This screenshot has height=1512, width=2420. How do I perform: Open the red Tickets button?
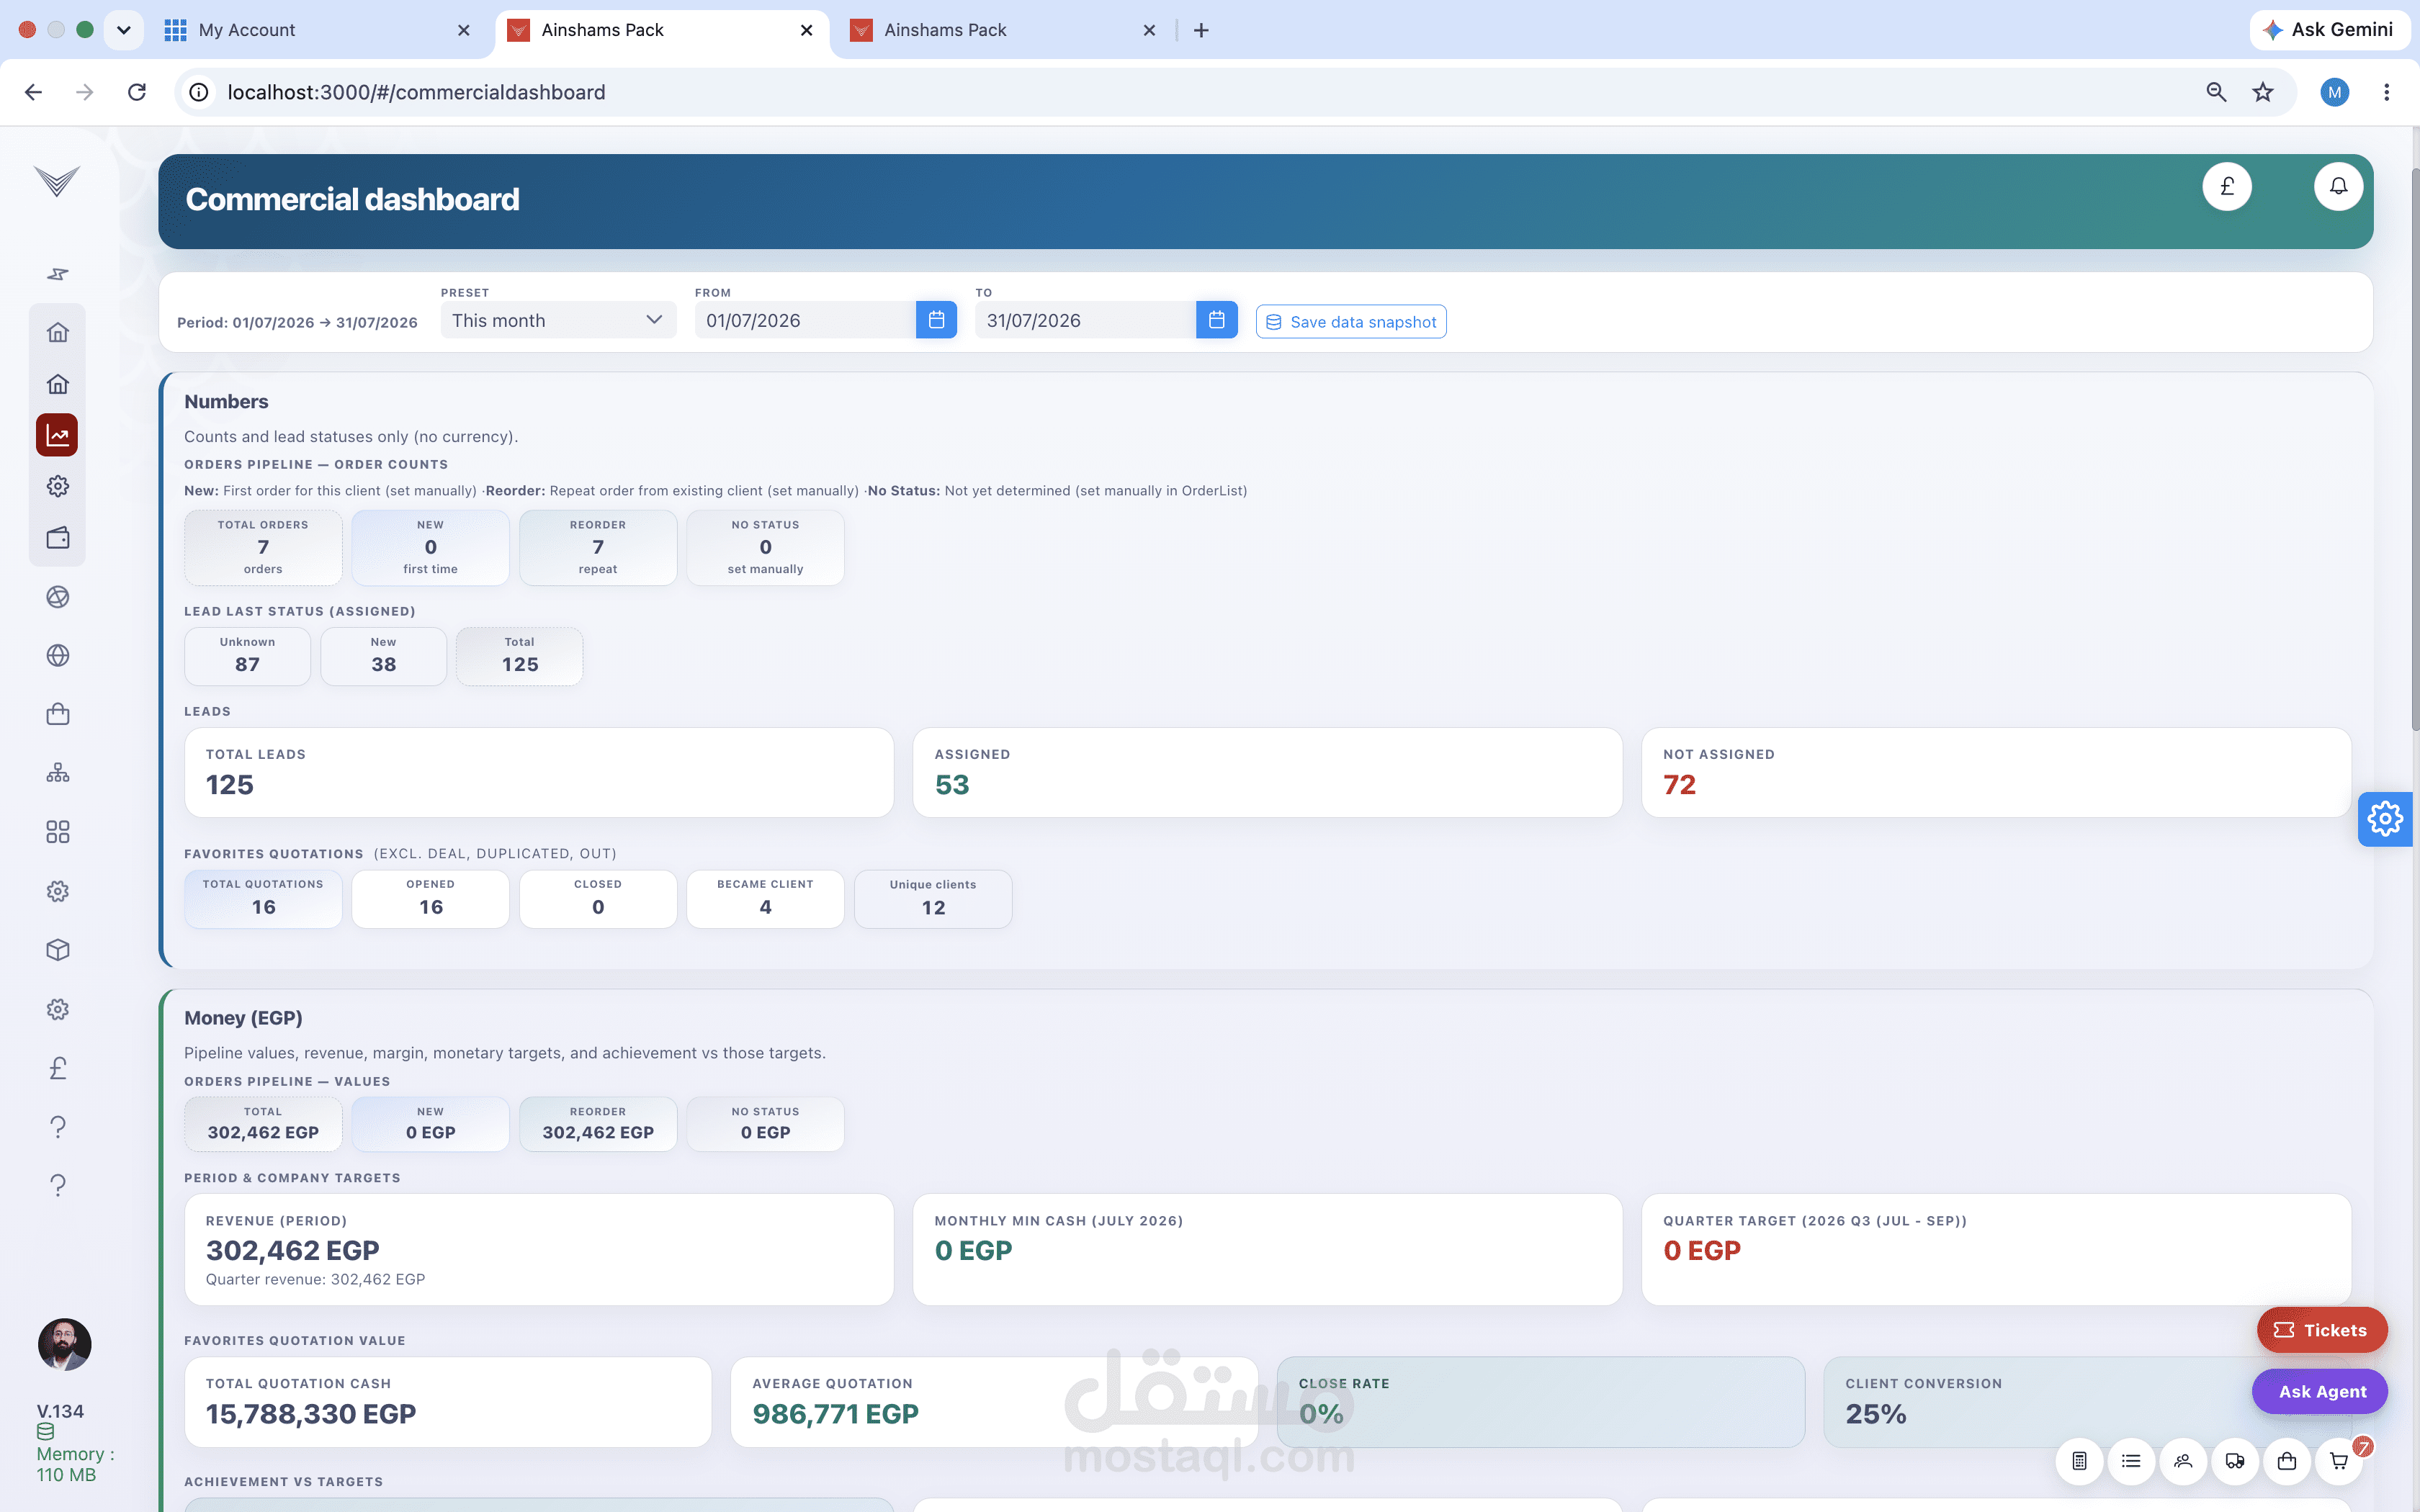click(2321, 1330)
